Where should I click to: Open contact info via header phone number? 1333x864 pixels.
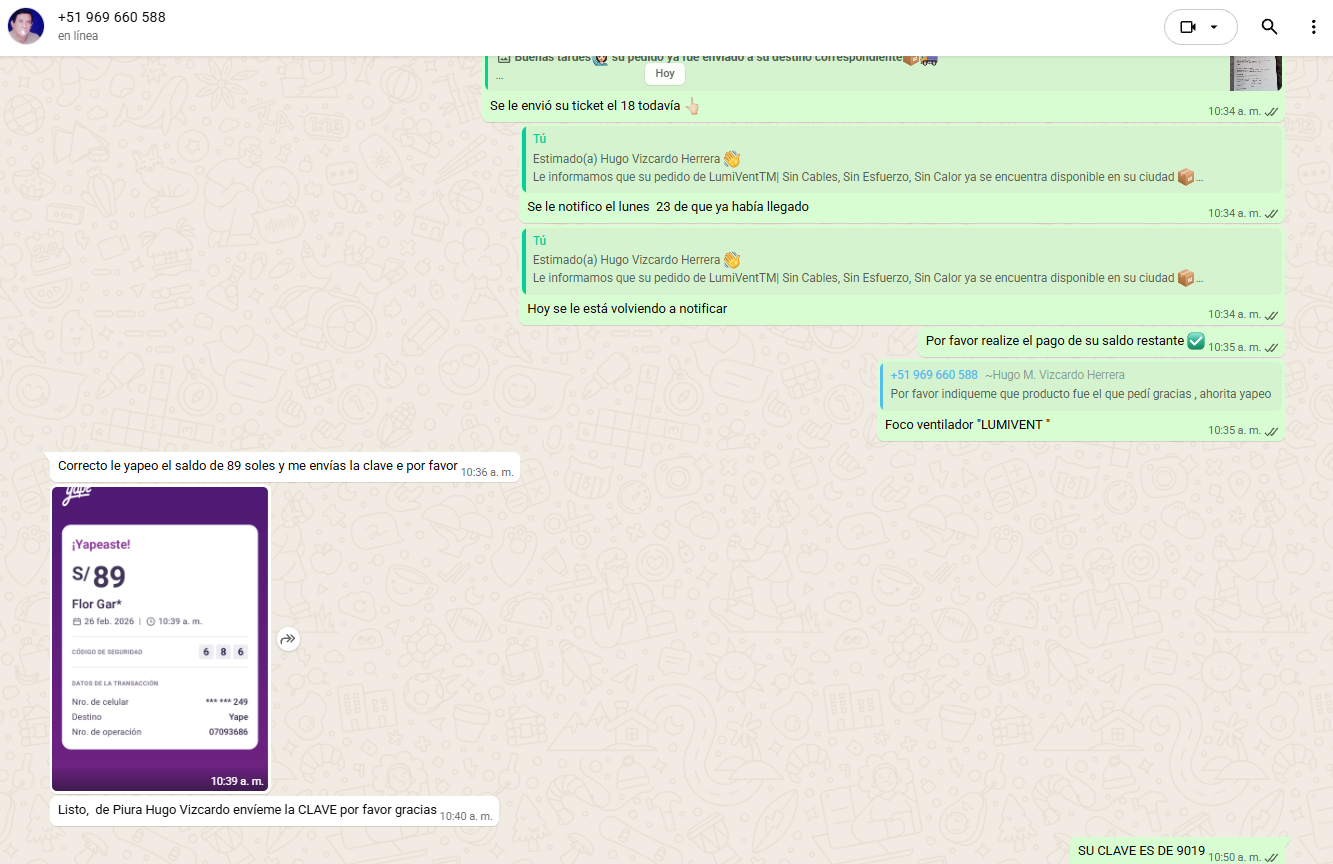(x=112, y=17)
